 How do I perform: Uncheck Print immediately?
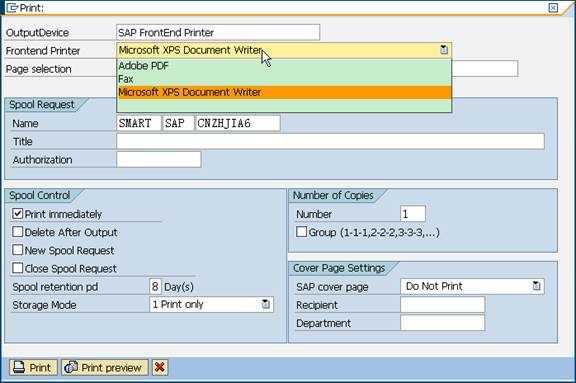[17, 214]
